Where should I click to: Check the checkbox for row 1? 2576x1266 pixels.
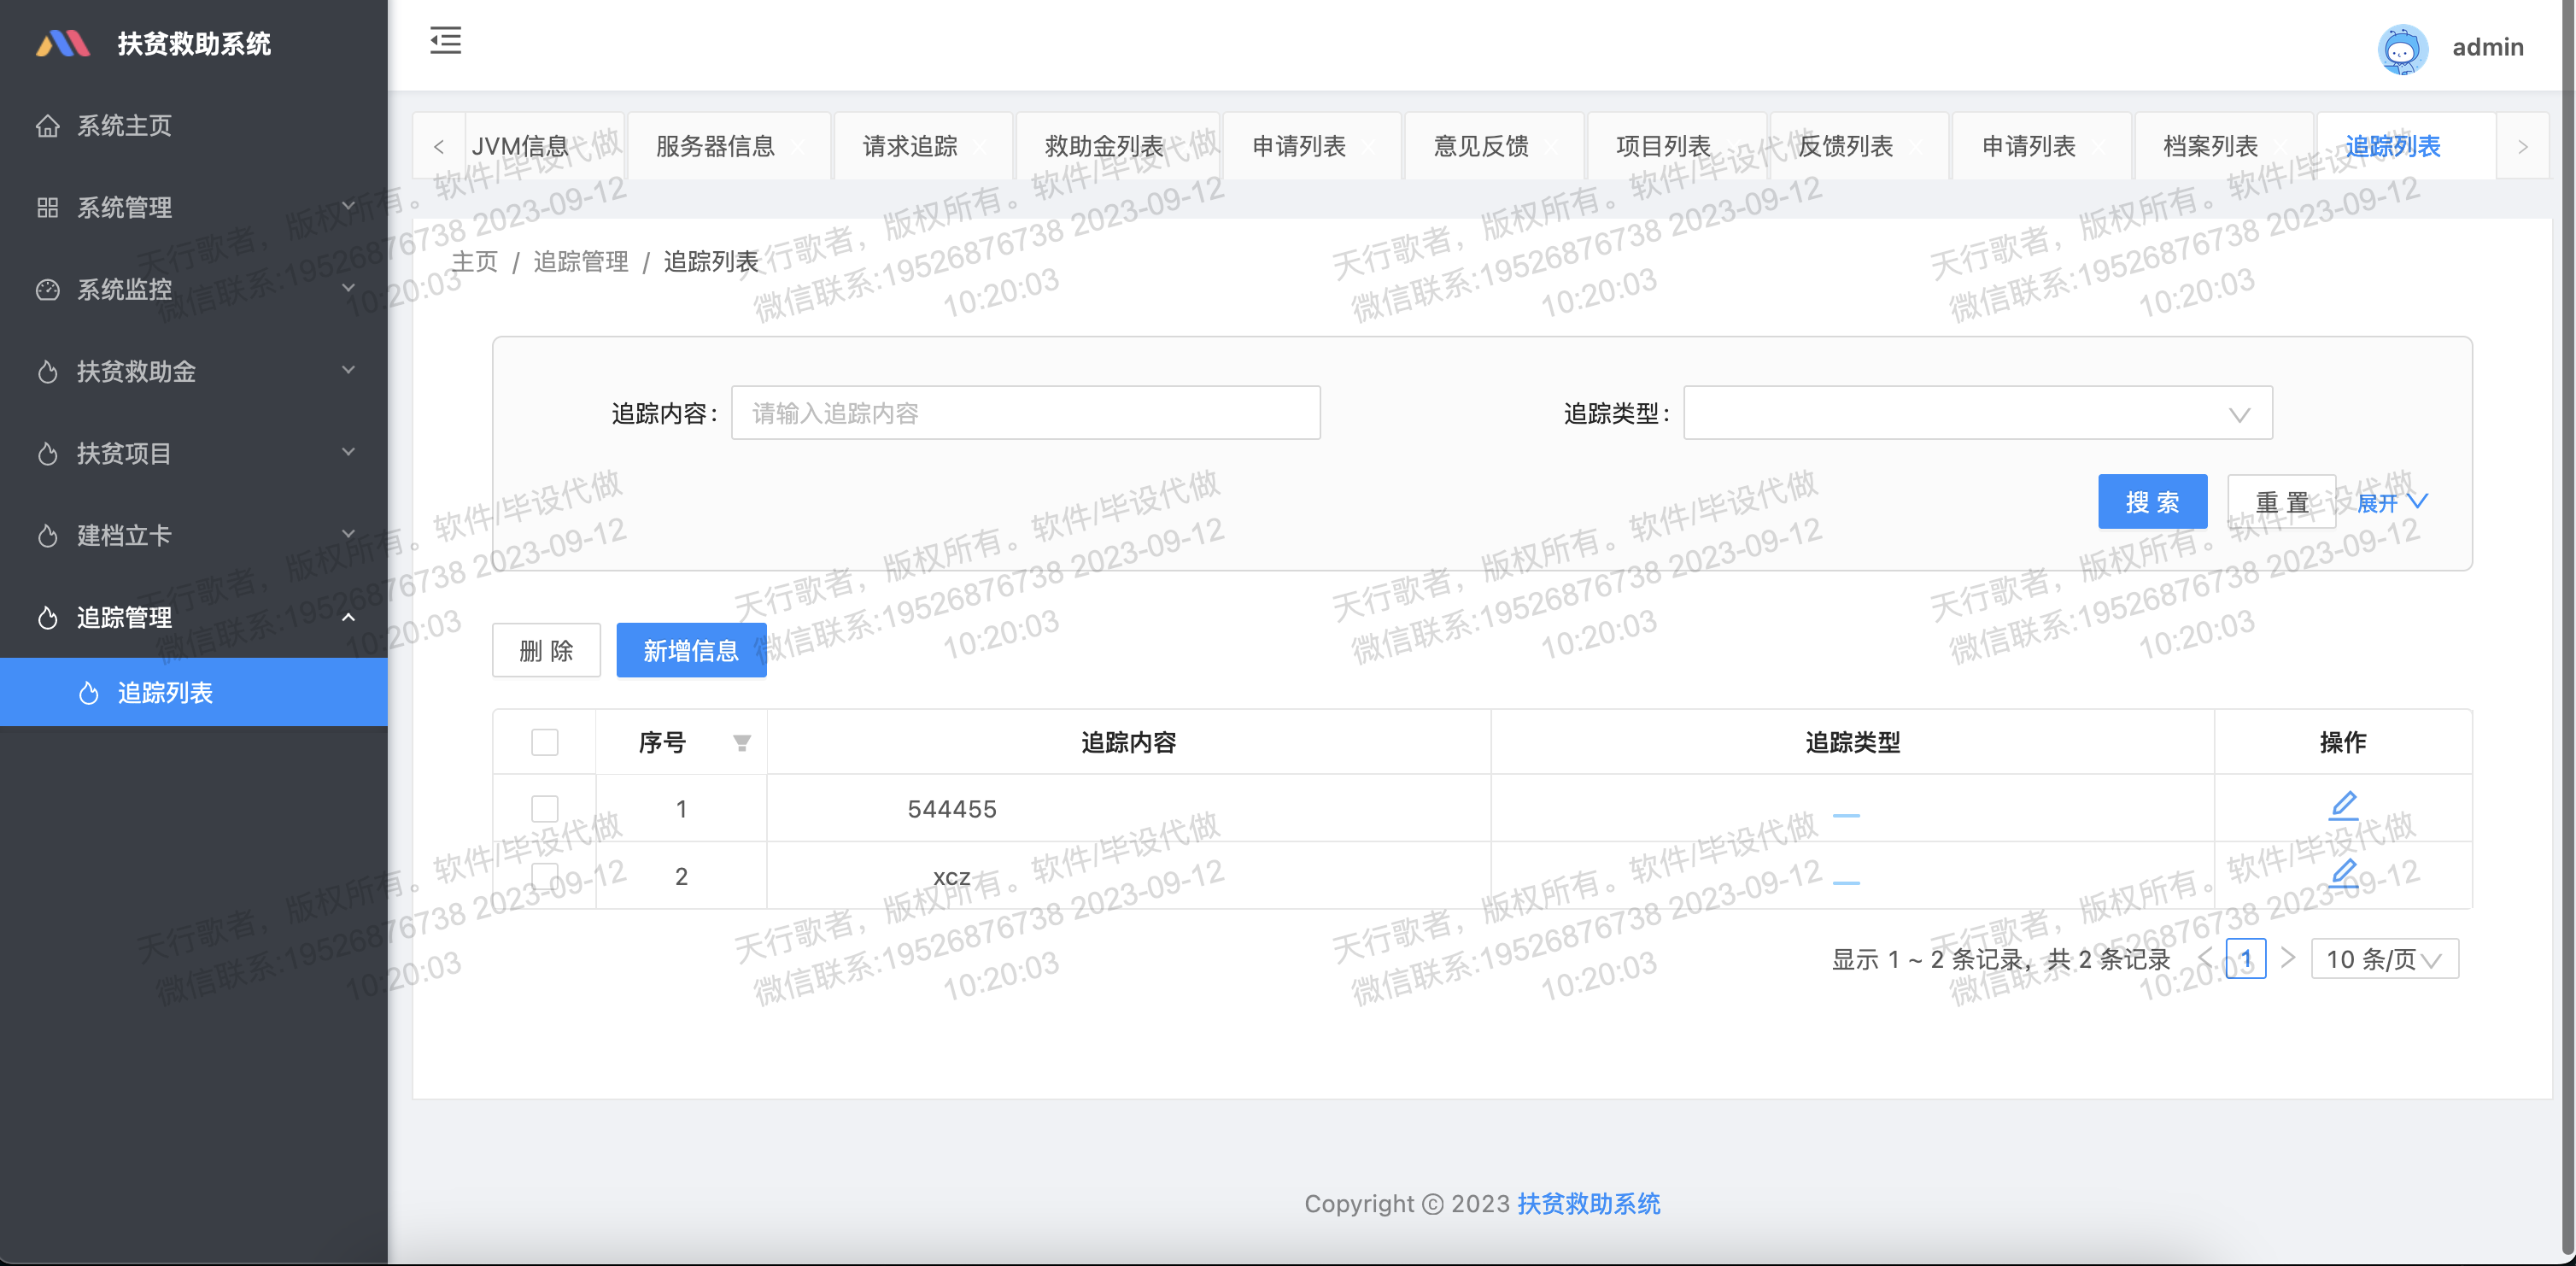click(544, 809)
